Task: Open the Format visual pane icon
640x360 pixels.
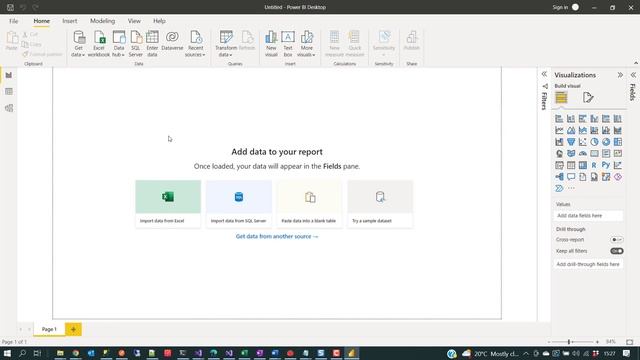Action: [x=588, y=97]
